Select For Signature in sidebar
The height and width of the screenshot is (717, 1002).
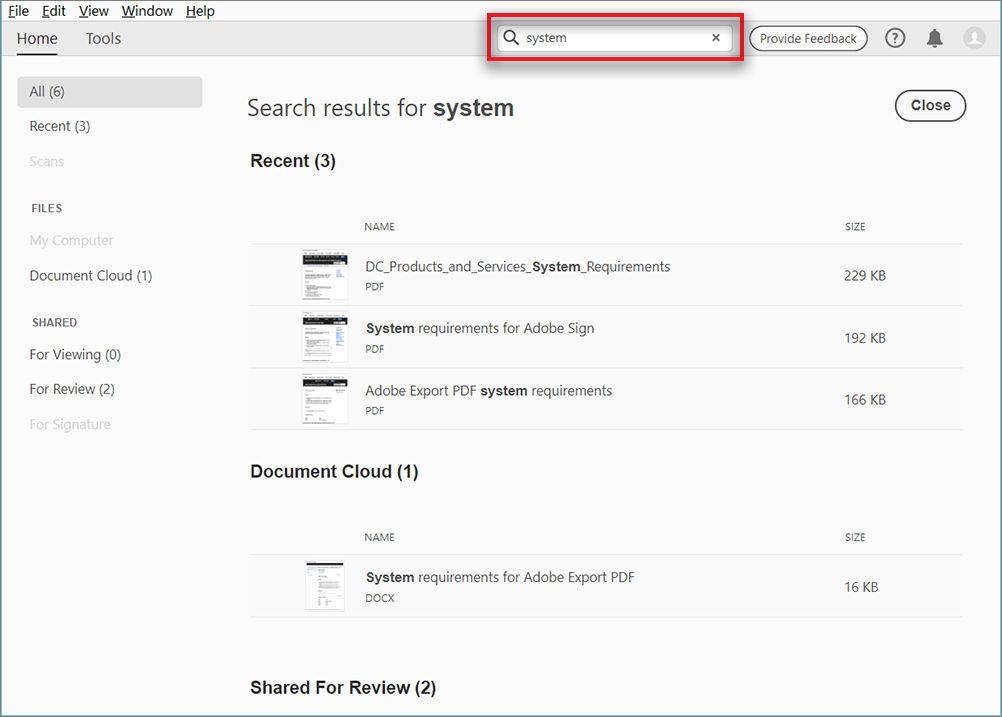coord(70,424)
